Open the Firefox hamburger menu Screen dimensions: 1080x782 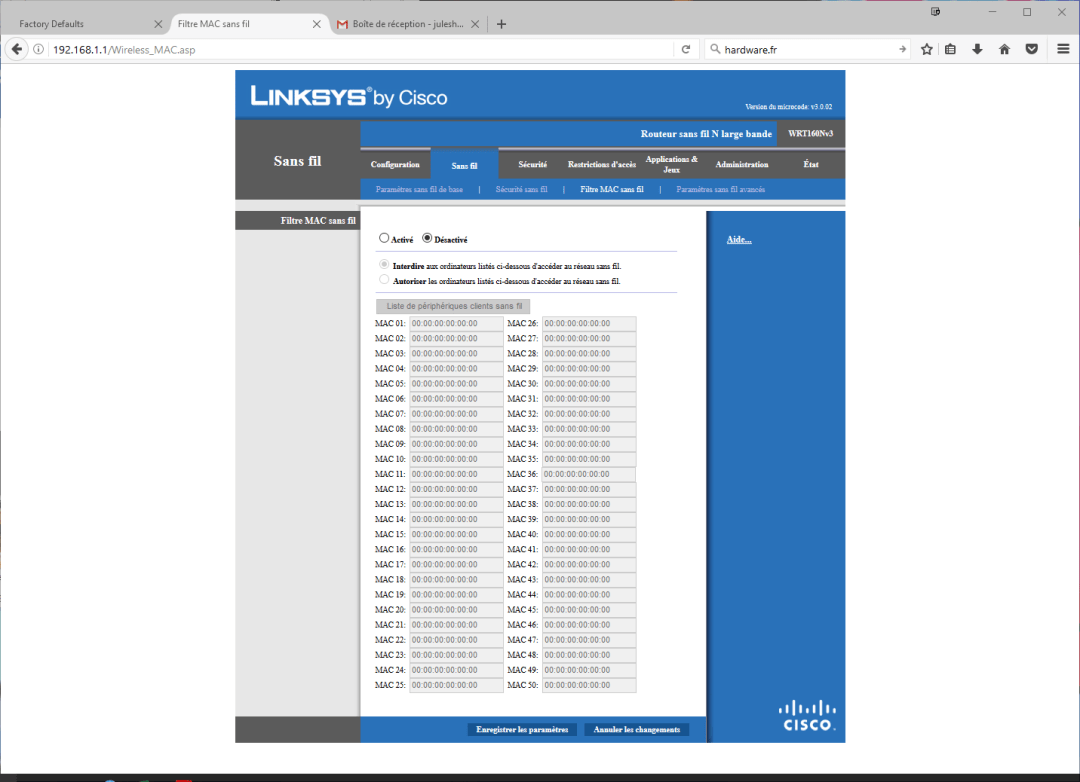1061,49
